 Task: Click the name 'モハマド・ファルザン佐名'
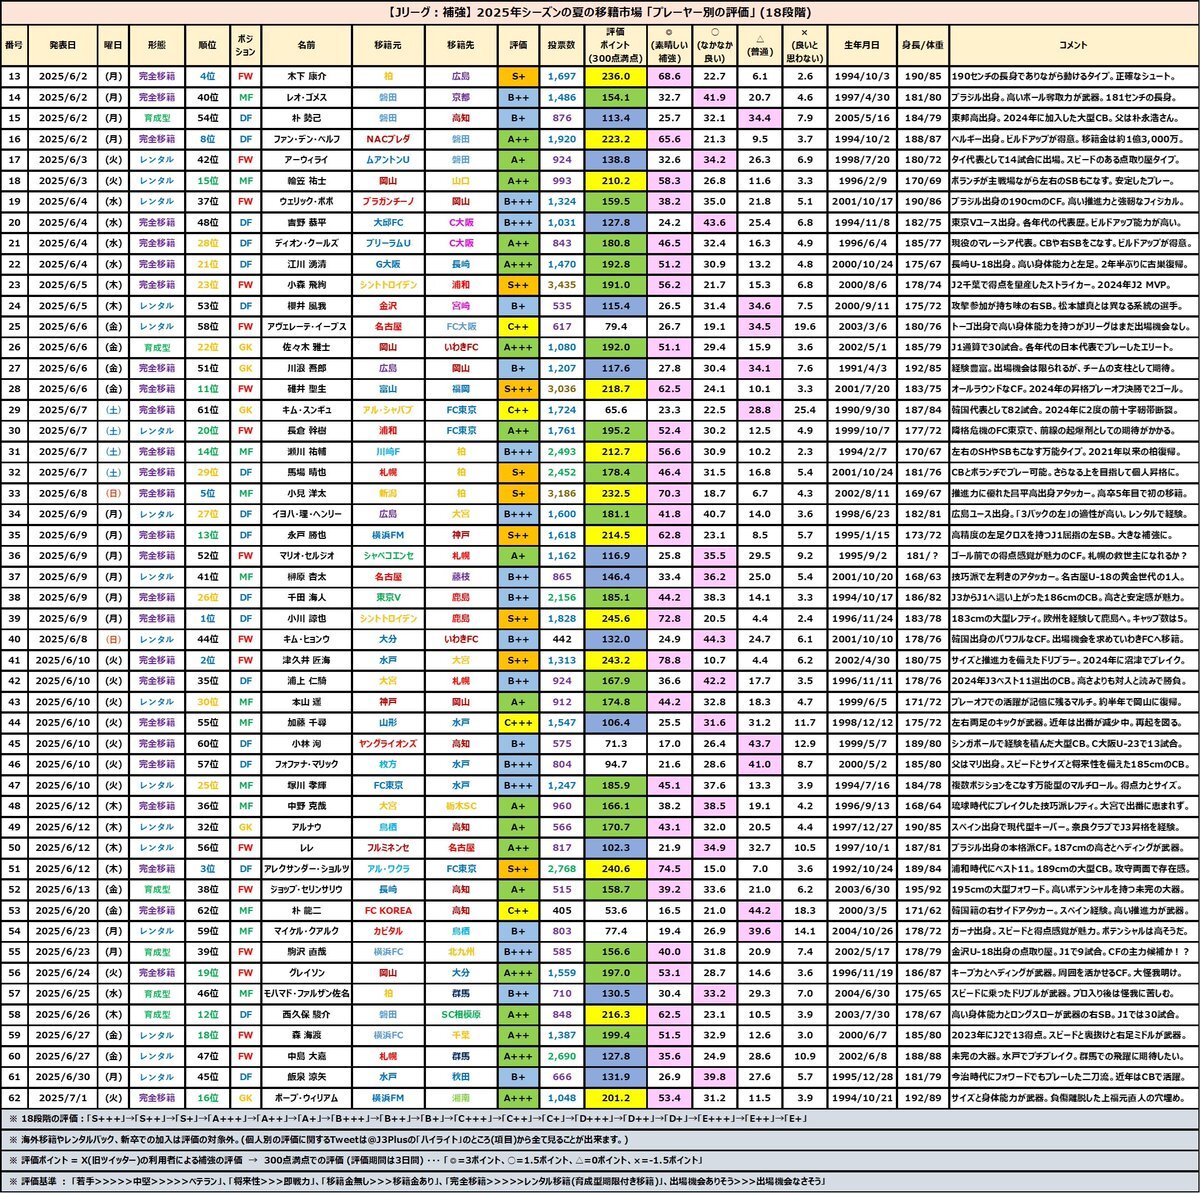click(x=306, y=994)
